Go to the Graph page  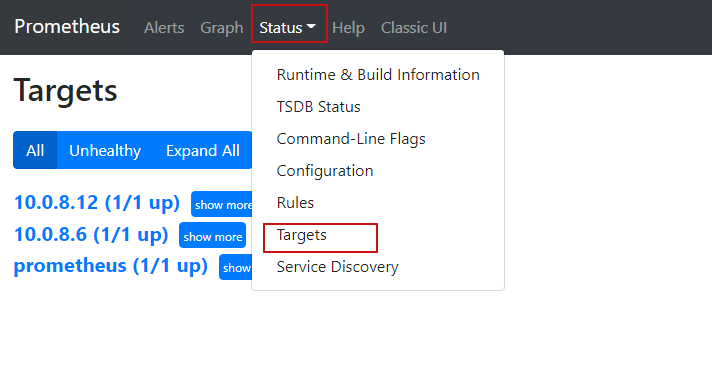pos(222,28)
